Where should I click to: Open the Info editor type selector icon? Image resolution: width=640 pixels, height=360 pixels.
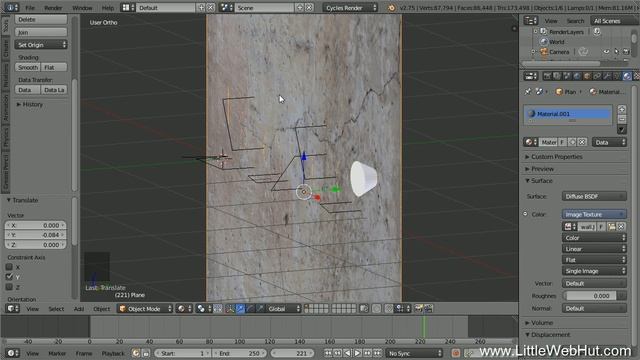tap(11, 7)
